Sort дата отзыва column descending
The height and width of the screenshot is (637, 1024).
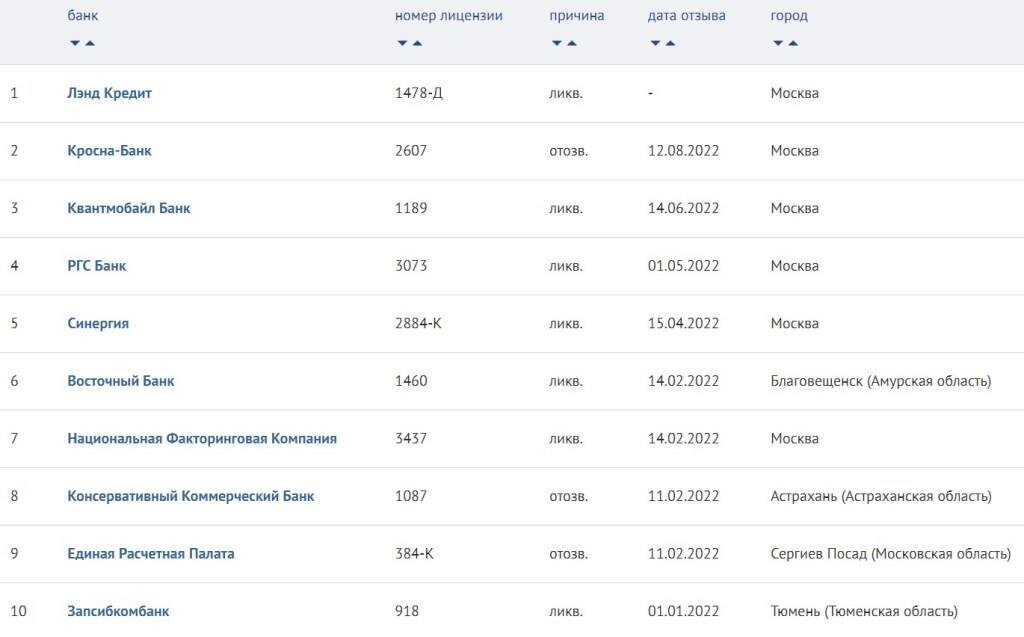655,43
